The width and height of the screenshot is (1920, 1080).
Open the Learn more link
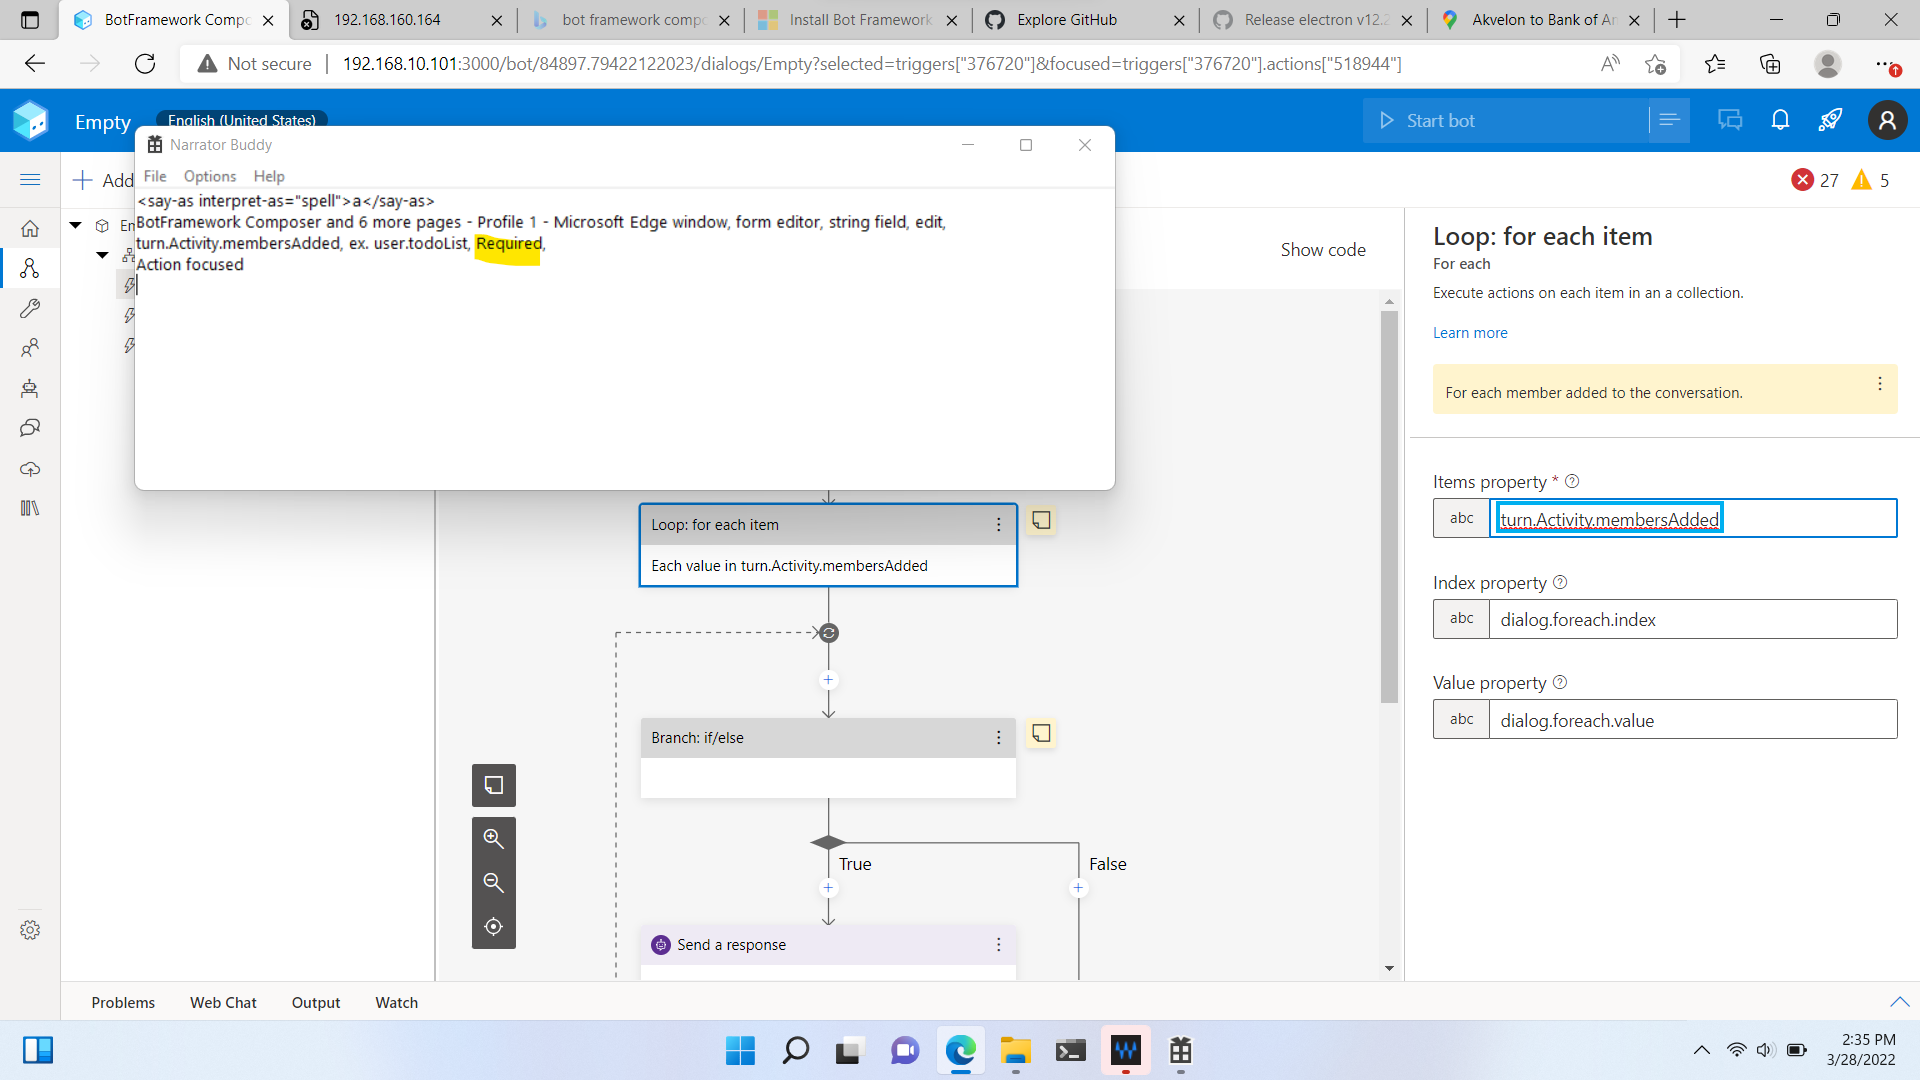point(1469,333)
